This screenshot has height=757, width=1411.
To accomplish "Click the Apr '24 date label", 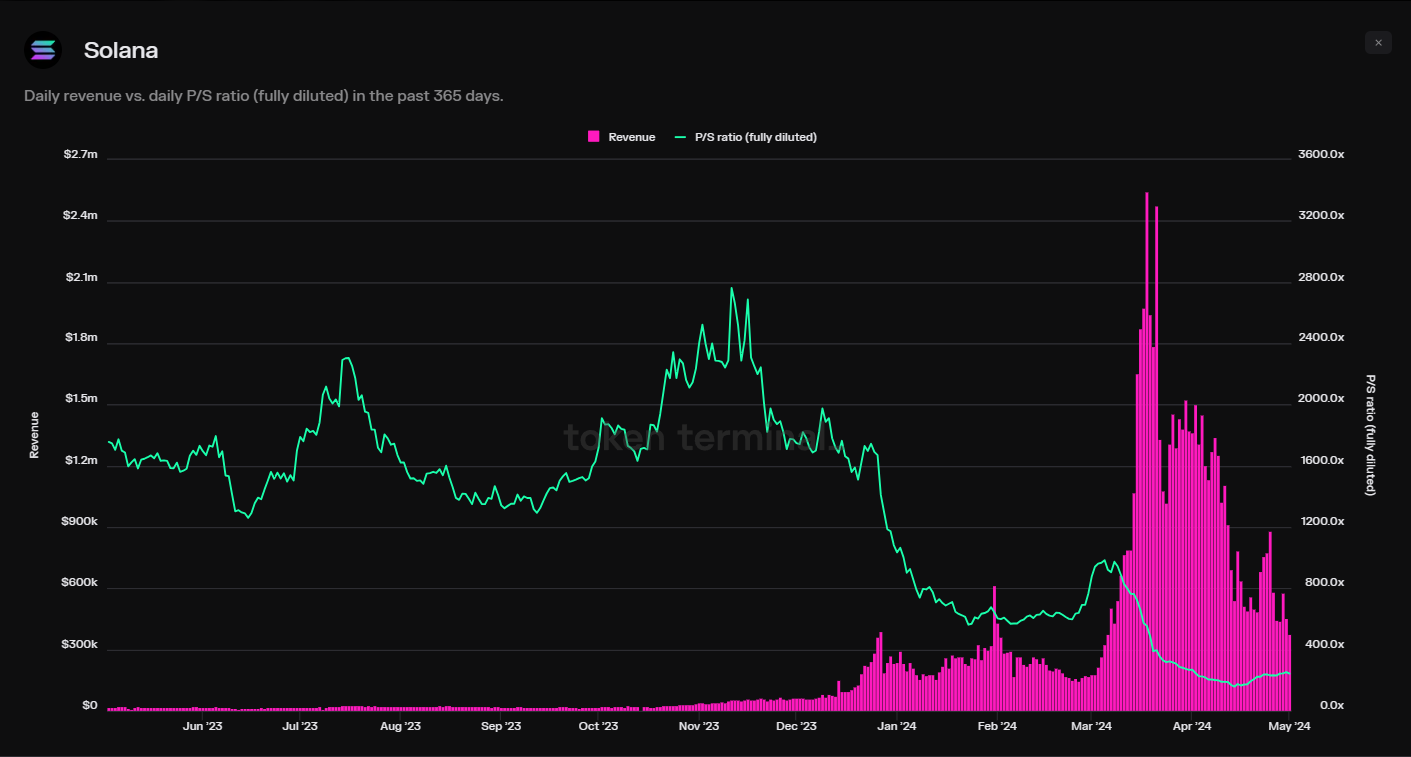I will coord(1191,727).
